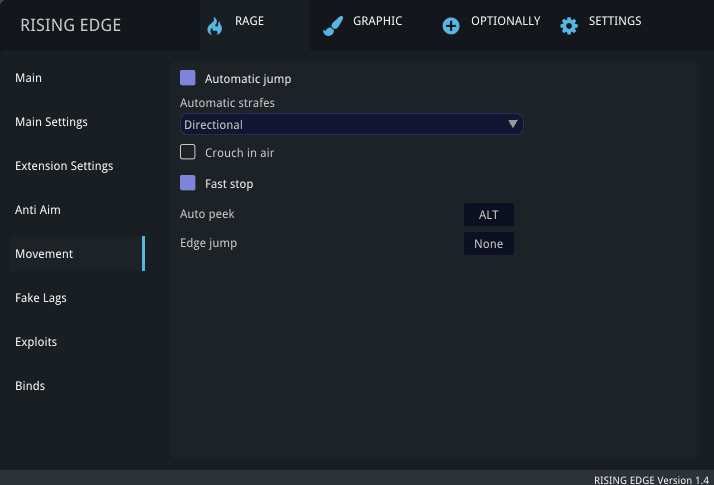Open the OPTIONALLY tab
Screen dimensions: 714x485
point(491,25)
